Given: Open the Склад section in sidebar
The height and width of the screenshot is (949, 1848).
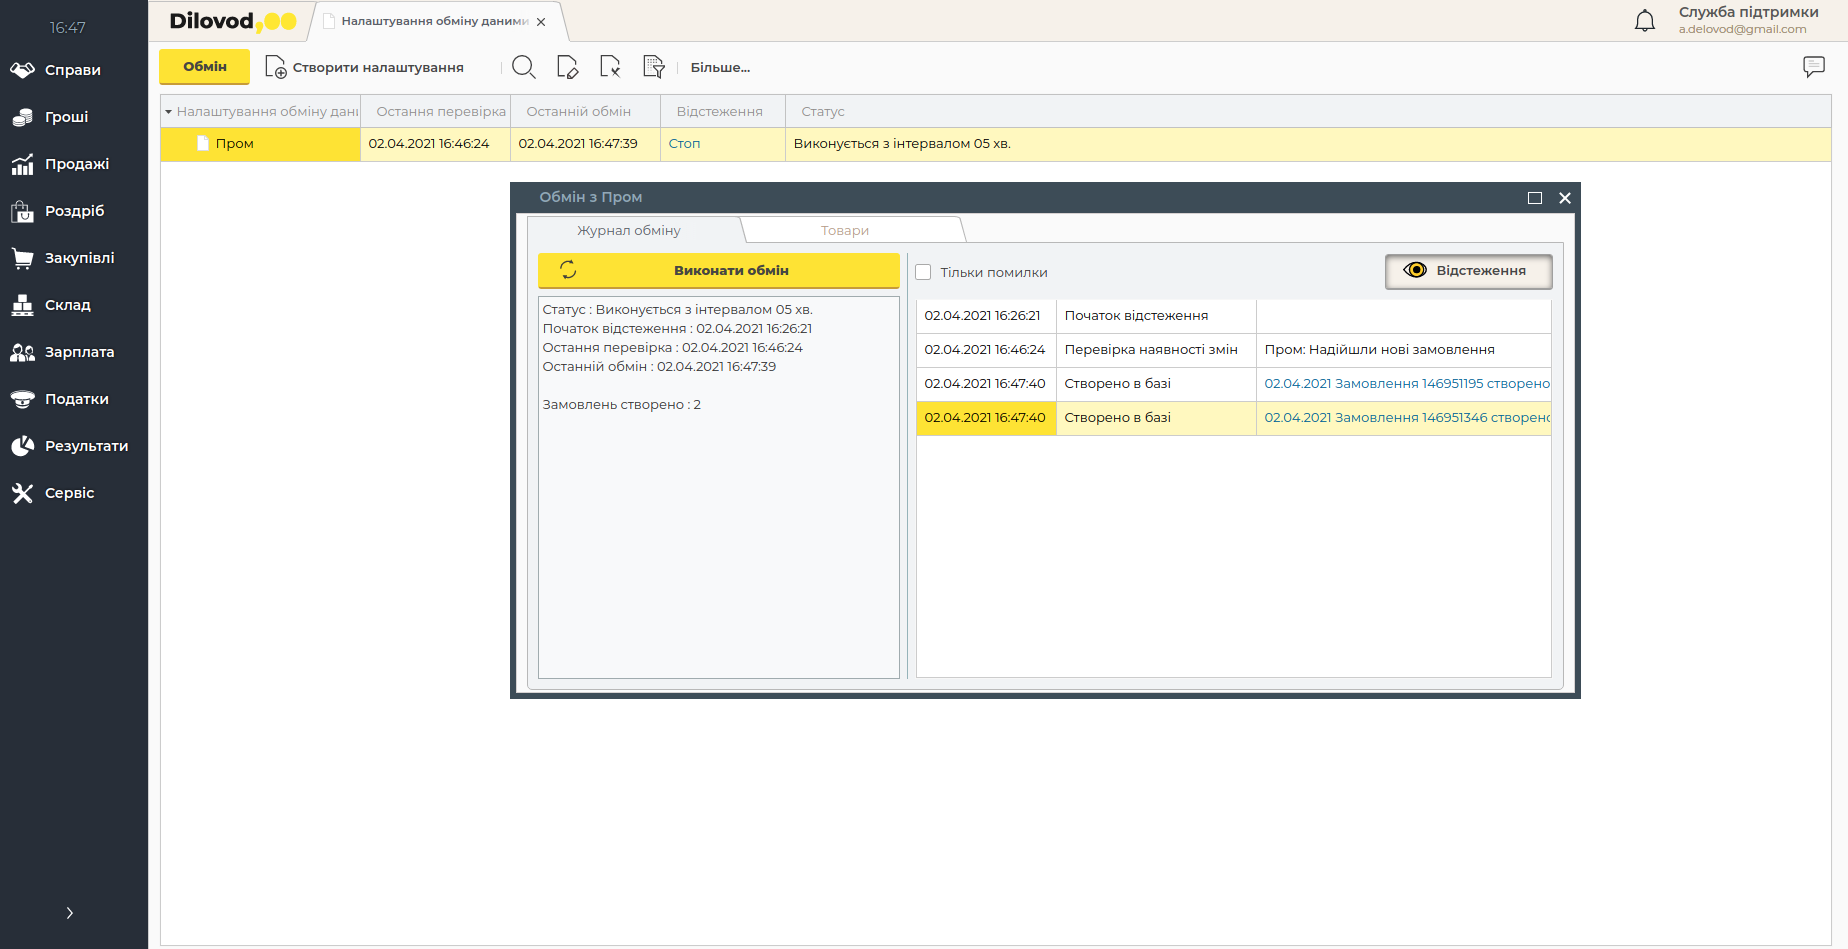Looking at the screenshot, I should click(x=67, y=305).
